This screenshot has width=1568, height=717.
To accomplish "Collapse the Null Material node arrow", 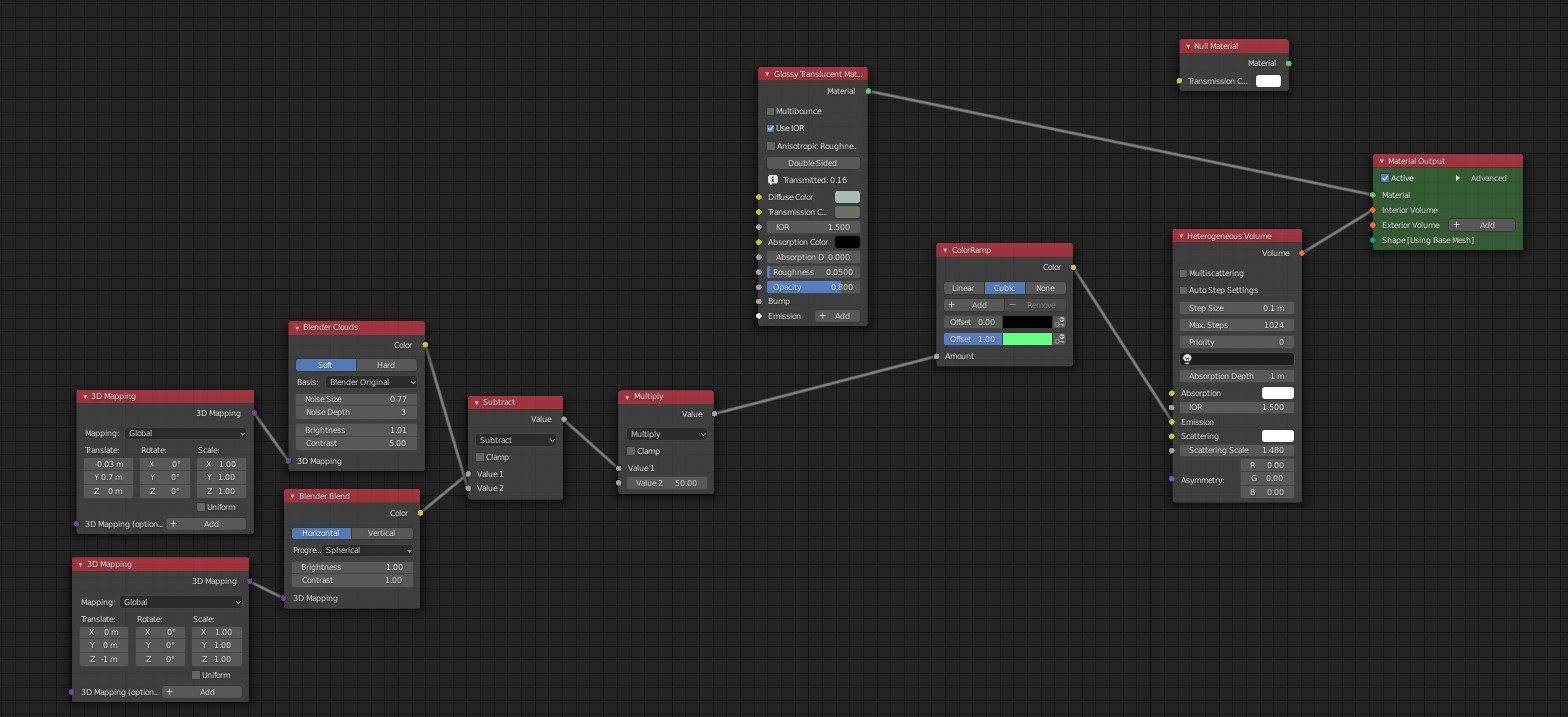I will coord(1187,46).
